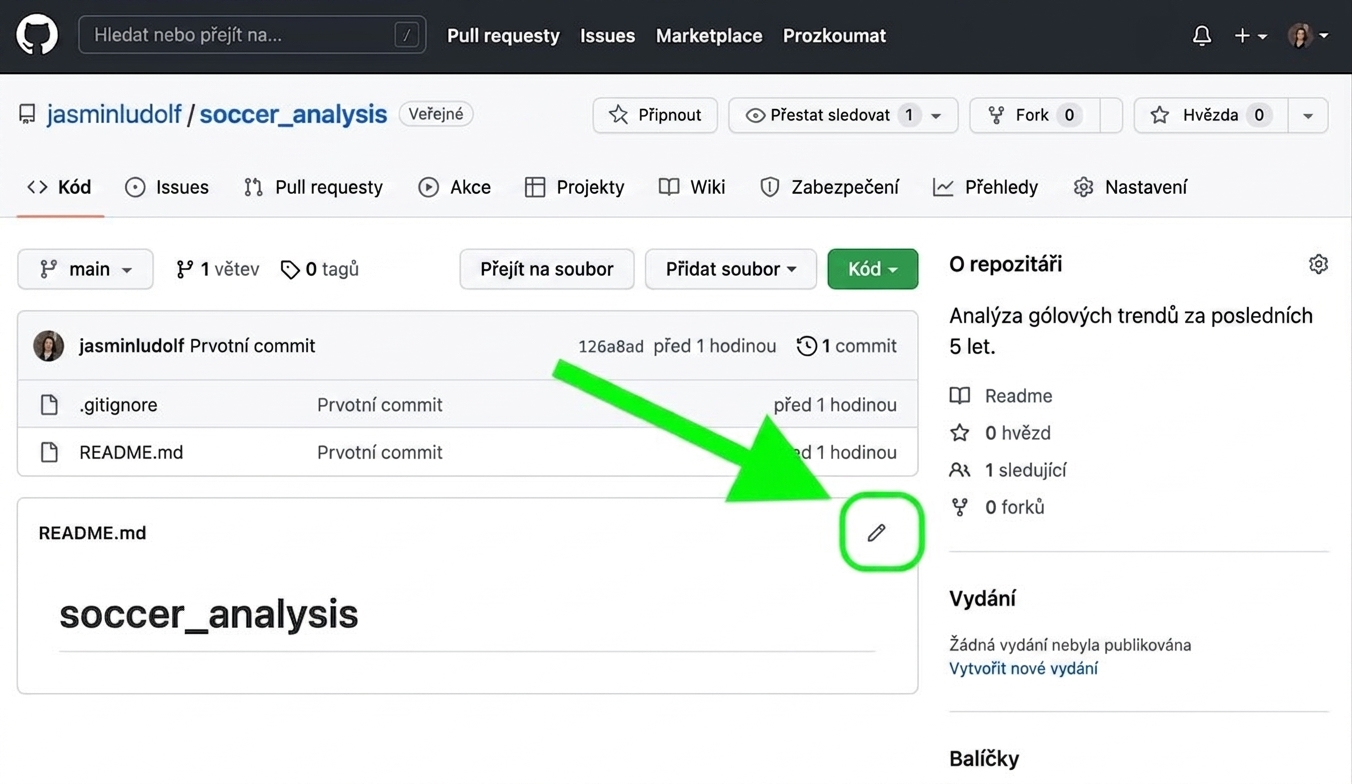Click the GitHub Octocat logo
Viewport: 1352px width, 784px height.
[37, 35]
